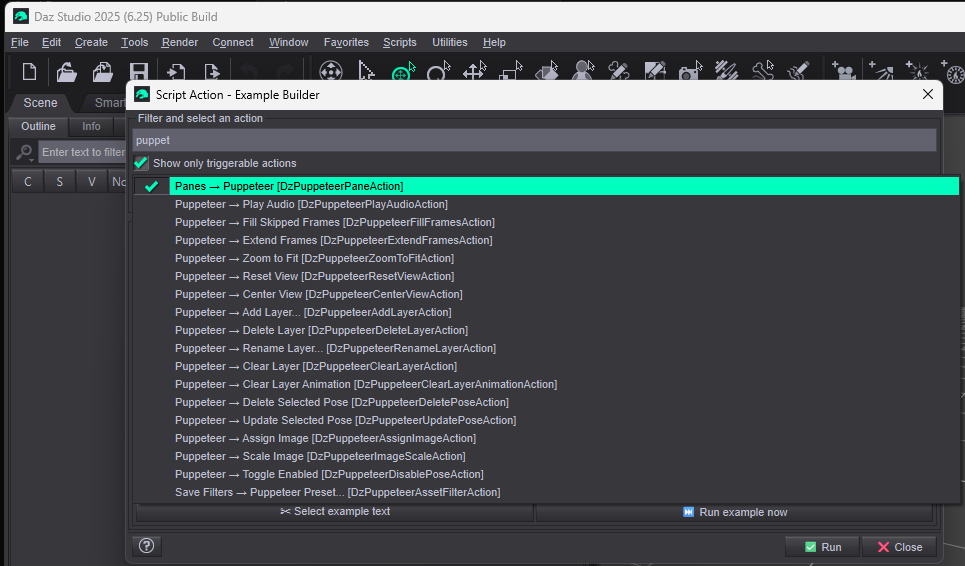Click the Import file icon
The image size is (965, 566).
tap(176, 71)
